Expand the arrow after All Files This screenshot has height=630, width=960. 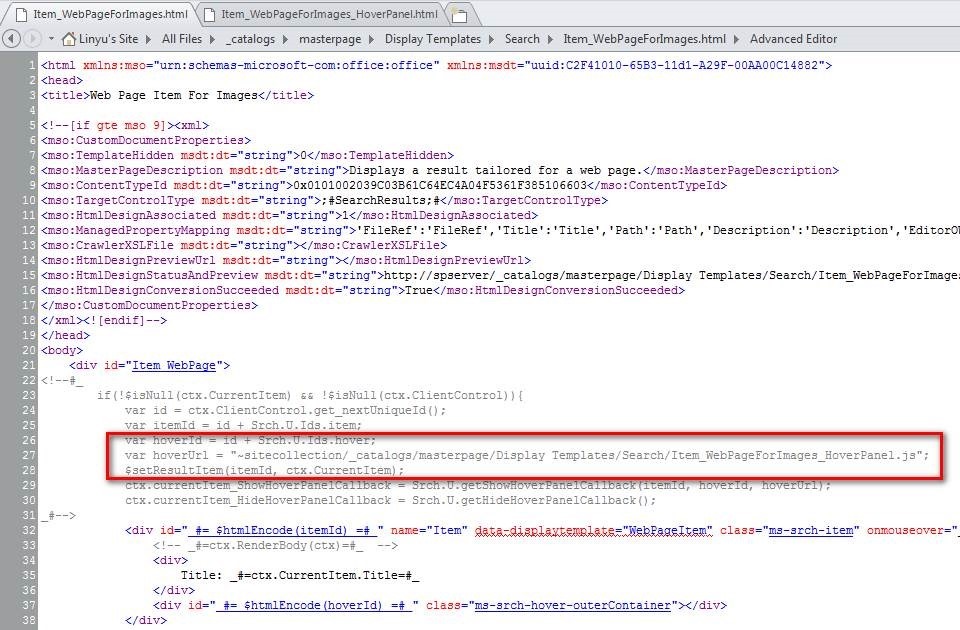(212, 39)
